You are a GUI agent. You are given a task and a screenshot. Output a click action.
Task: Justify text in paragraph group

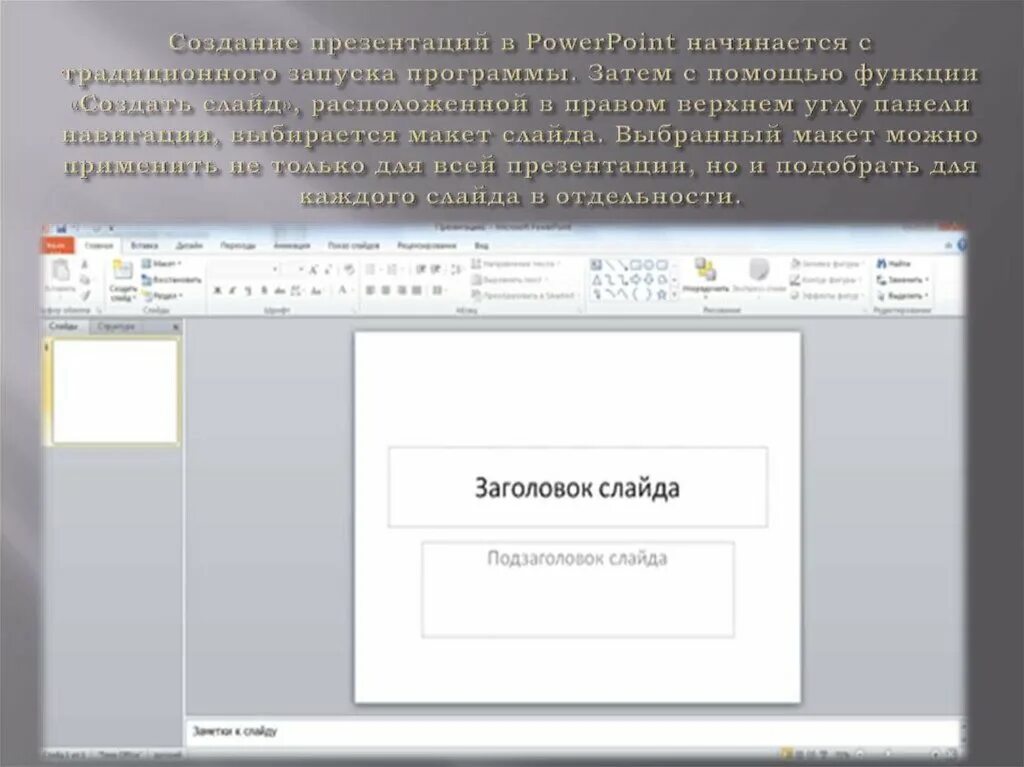(417, 291)
